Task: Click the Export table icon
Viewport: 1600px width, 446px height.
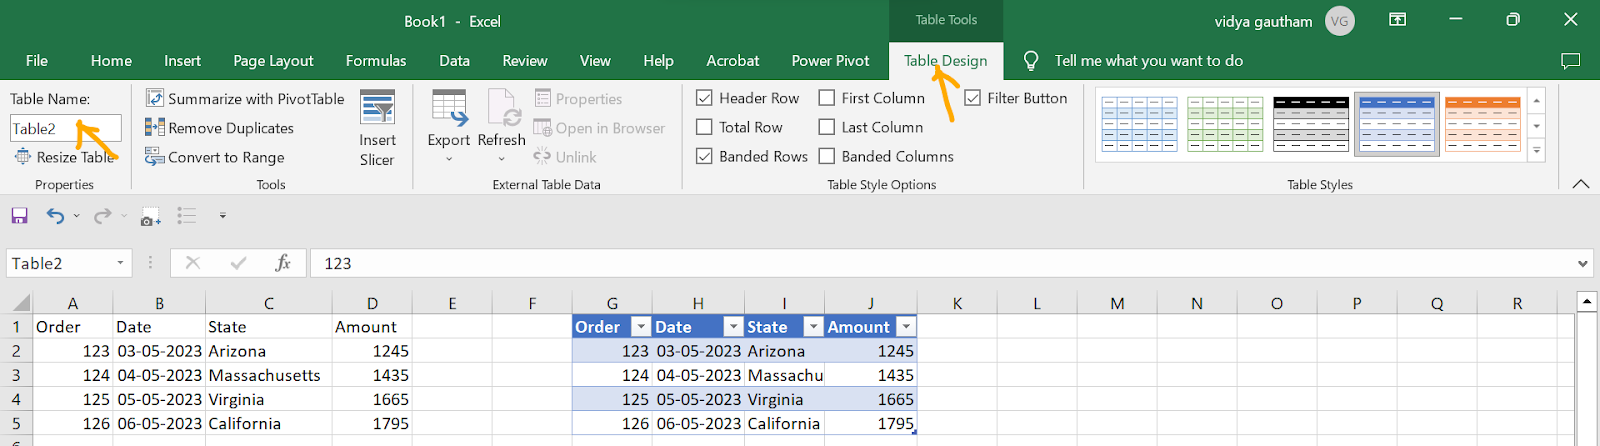Action: (x=449, y=107)
